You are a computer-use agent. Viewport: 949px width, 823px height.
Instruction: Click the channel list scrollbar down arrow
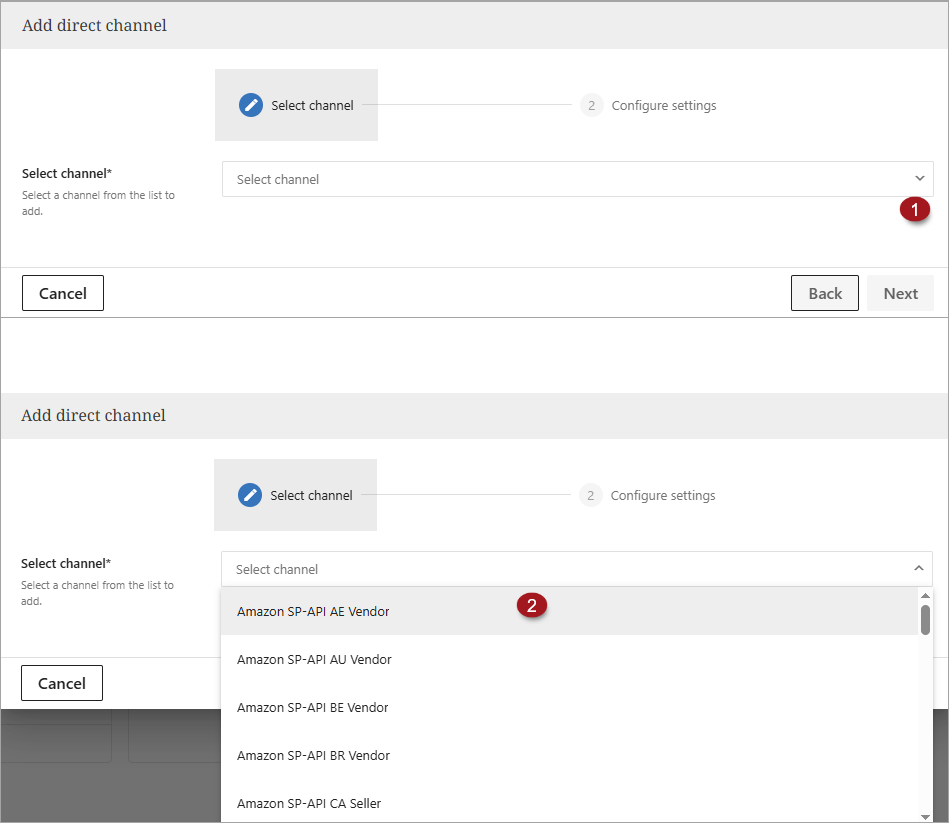[x=925, y=815]
